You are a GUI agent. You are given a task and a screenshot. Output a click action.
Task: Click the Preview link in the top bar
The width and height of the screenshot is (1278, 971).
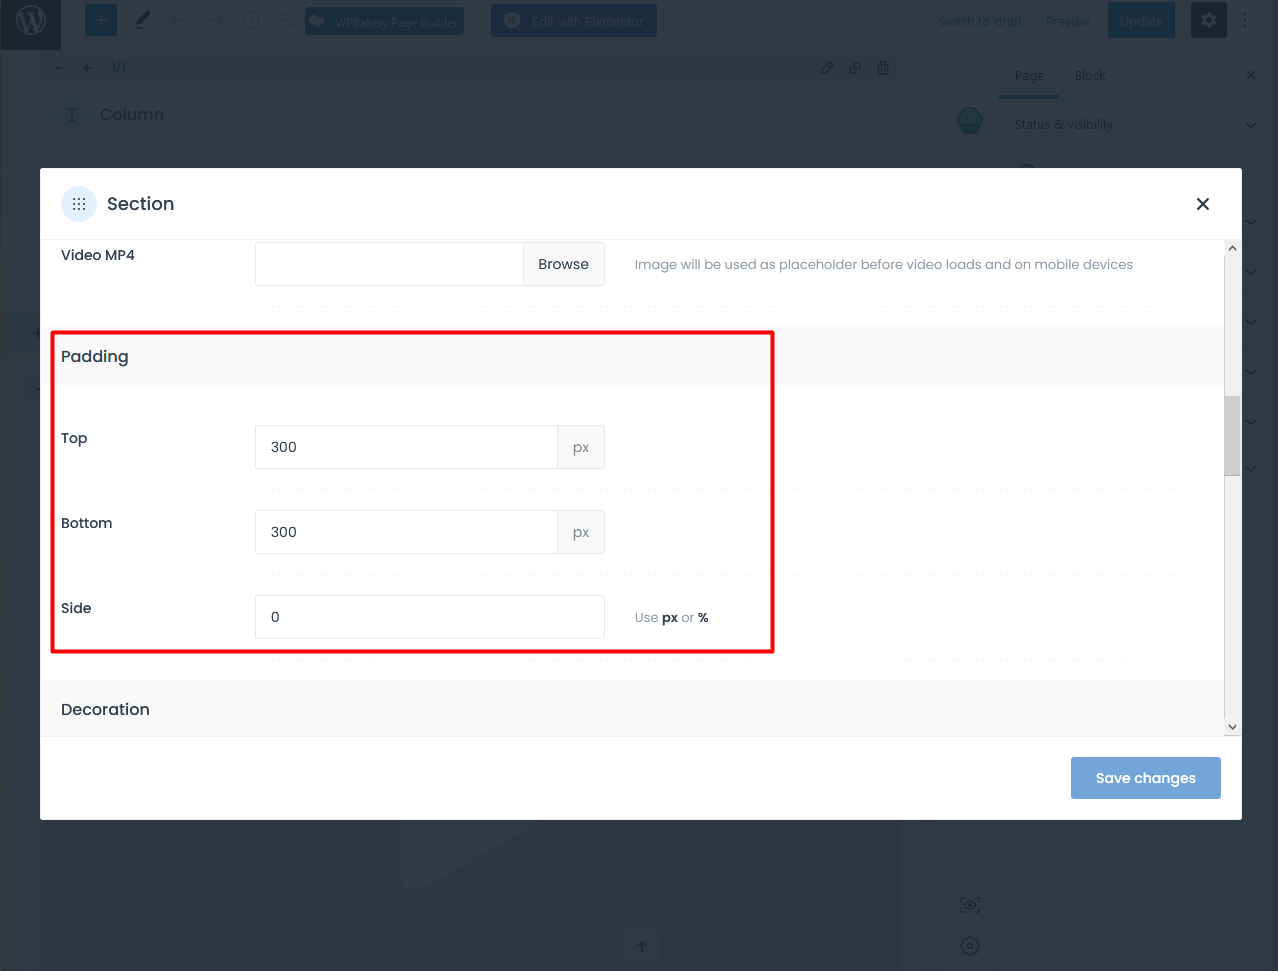pyautogui.click(x=1067, y=21)
